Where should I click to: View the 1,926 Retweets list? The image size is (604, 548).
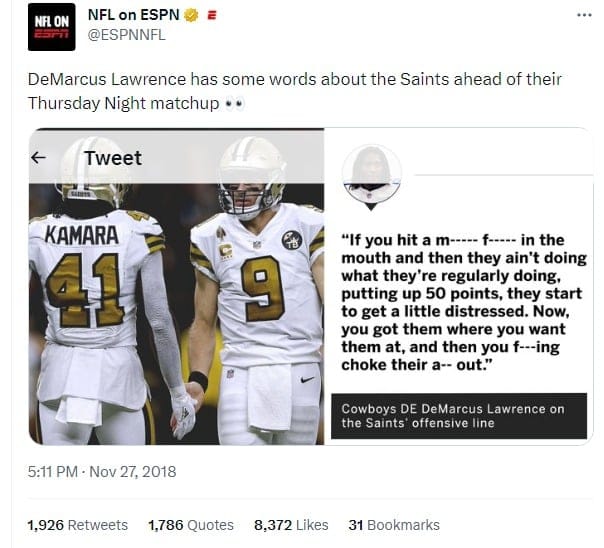[78, 525]
